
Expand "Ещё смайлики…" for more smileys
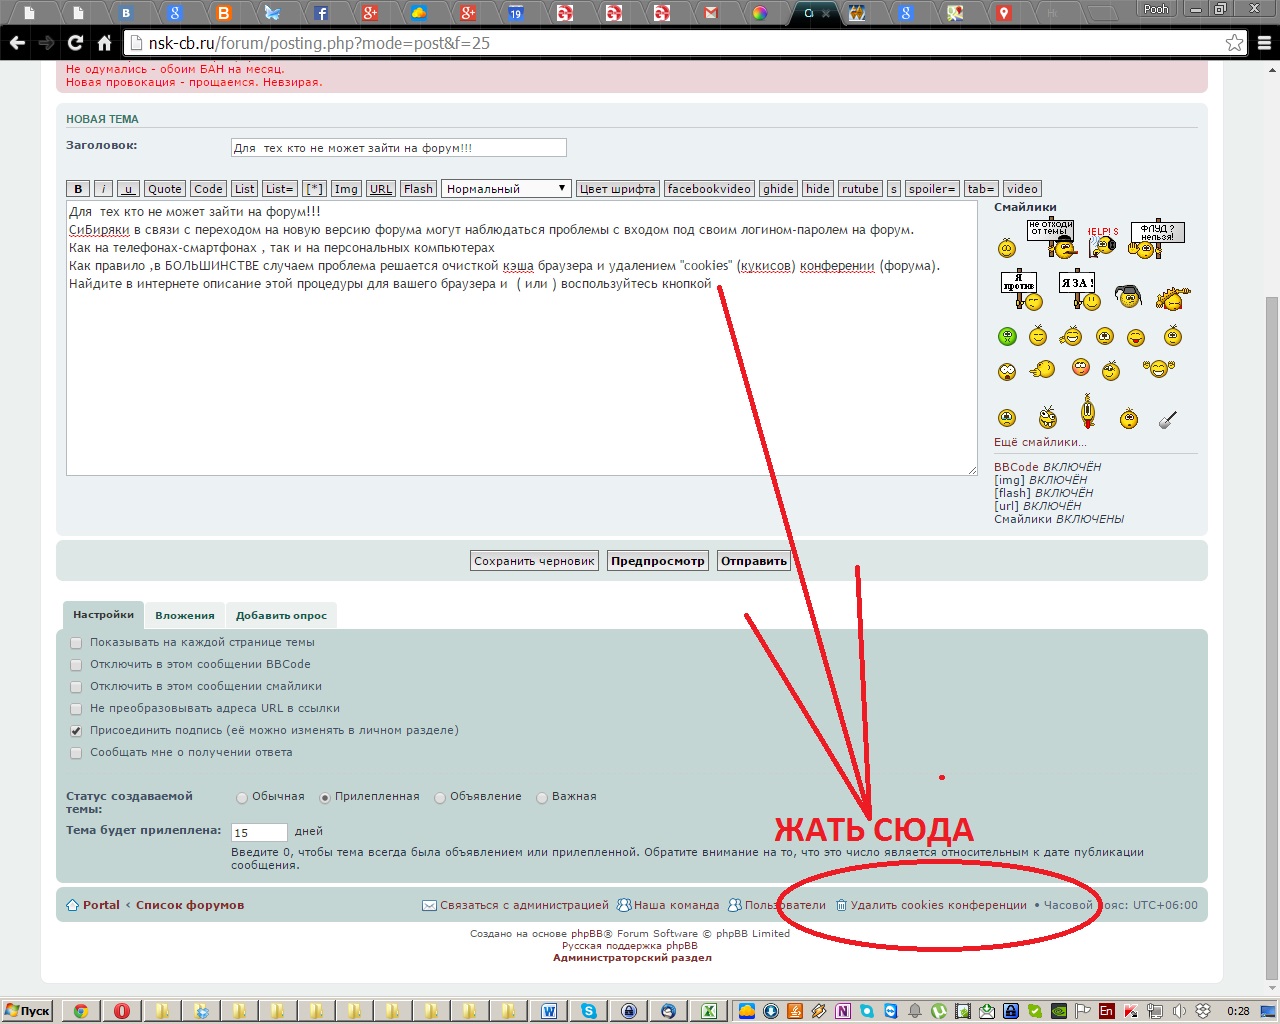tap(1039, 442)
